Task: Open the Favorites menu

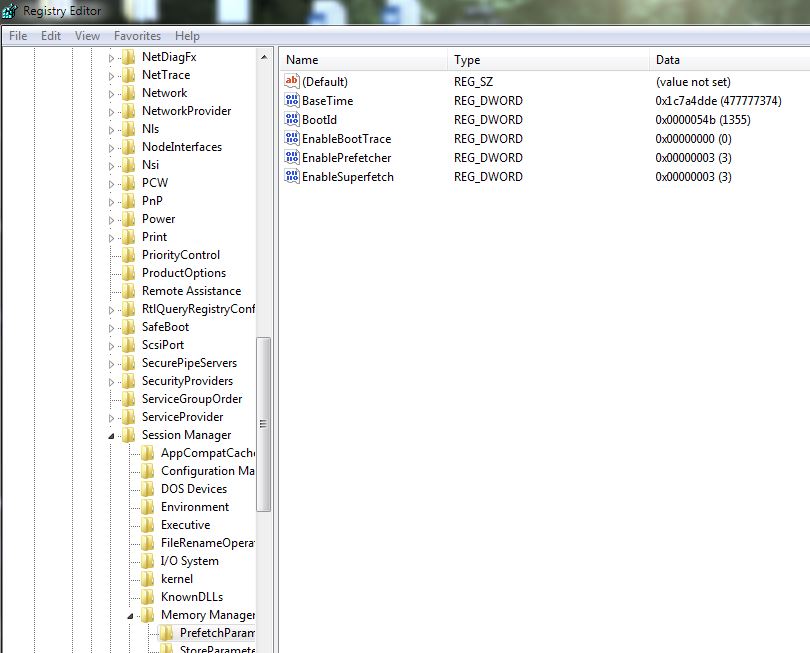Action: click(137, 36)
